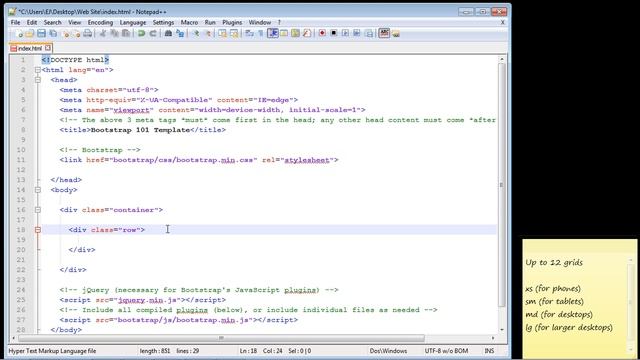Click line number 24 in the margin
The image size is (640, 360).
click(x=21, y=290)
